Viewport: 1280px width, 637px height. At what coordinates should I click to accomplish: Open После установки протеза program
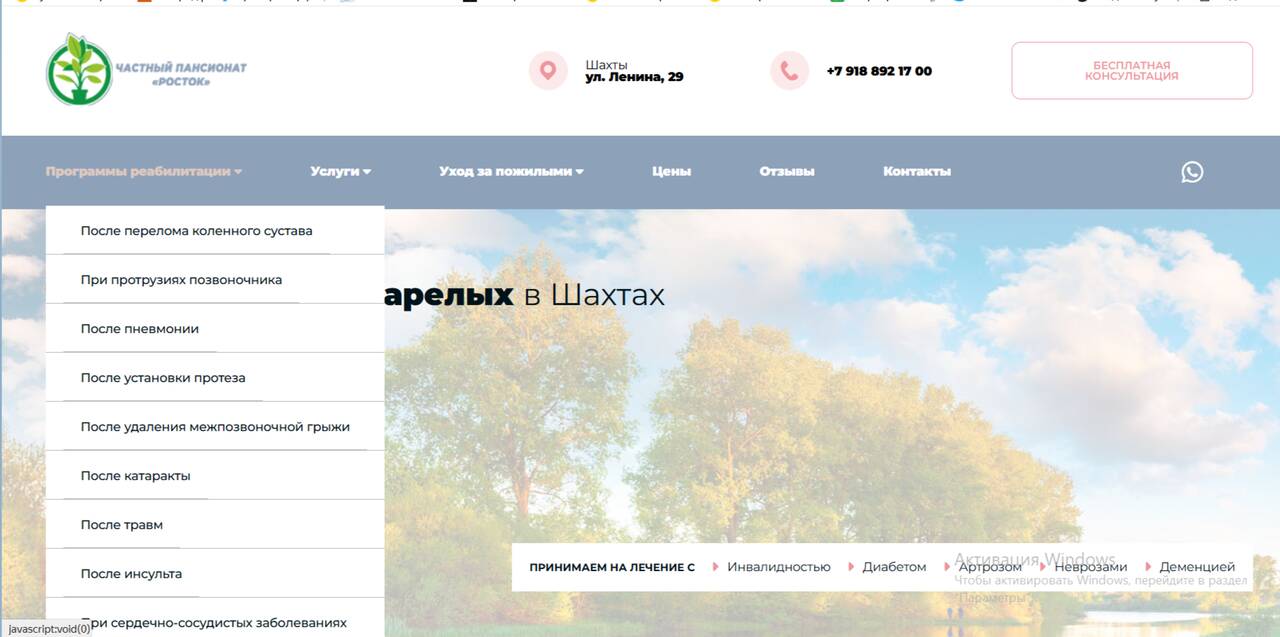(162, 378)
